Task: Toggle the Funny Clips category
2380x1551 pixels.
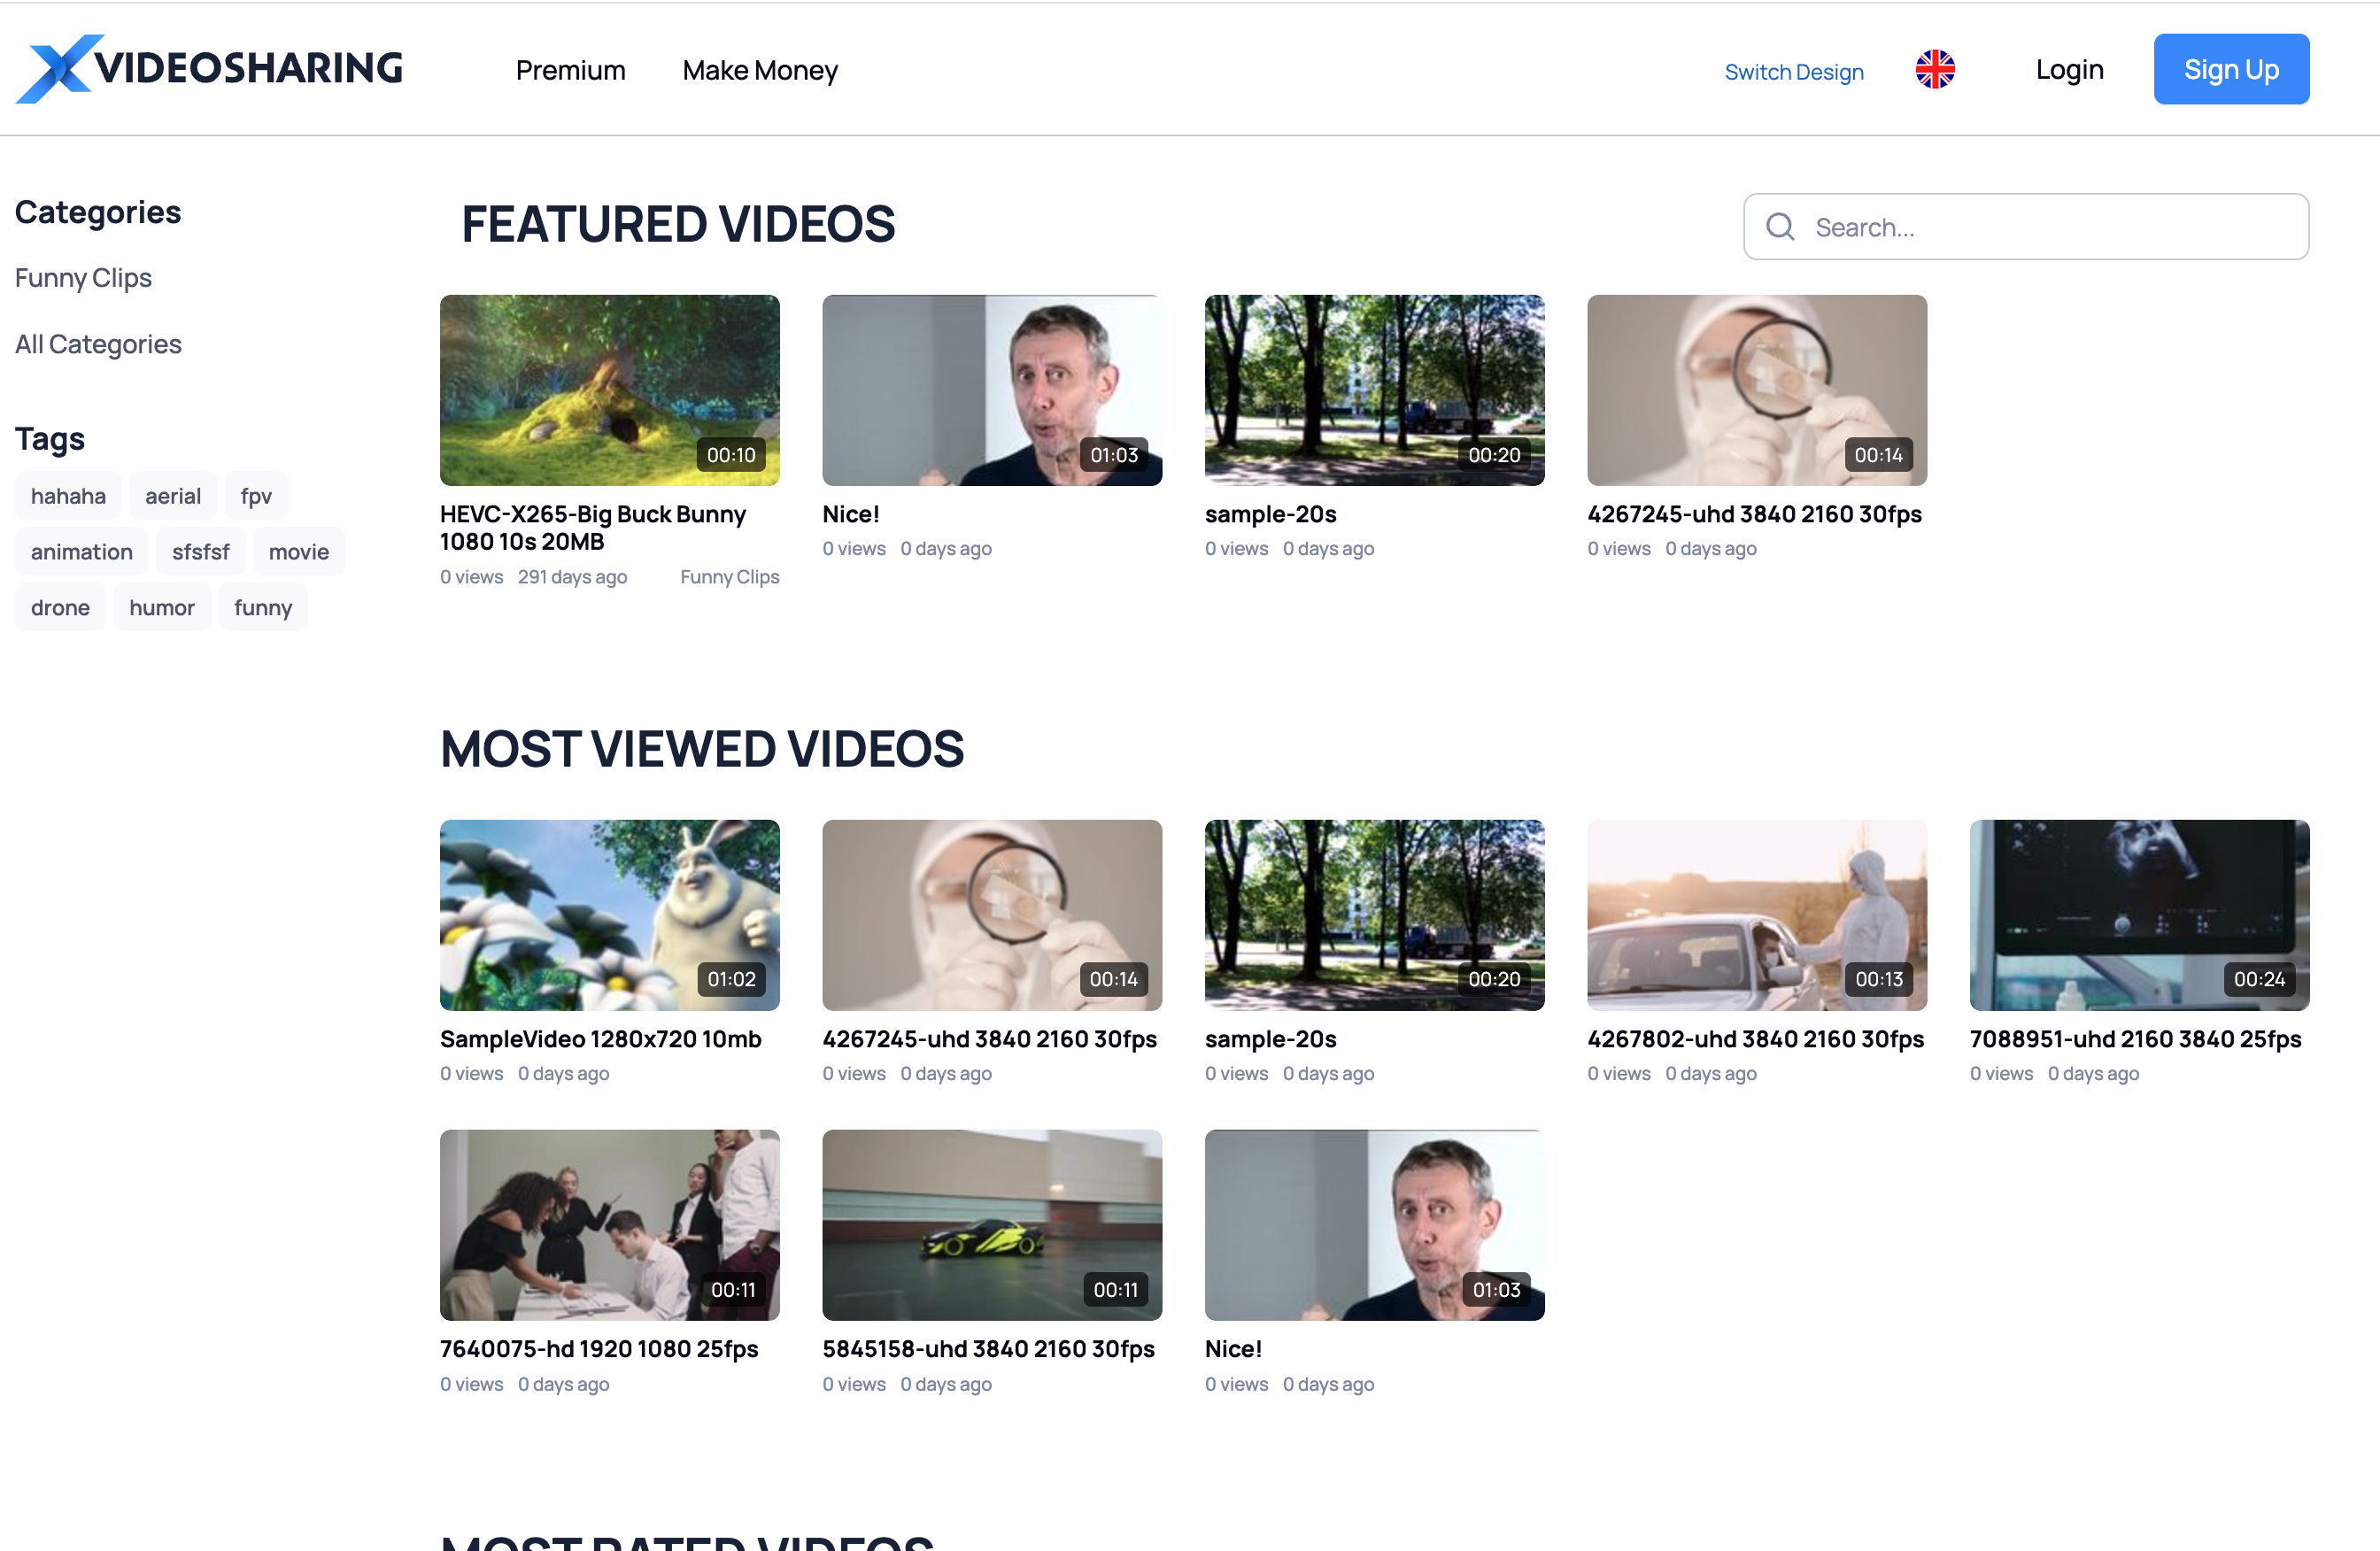Action: tap(81, 276)
